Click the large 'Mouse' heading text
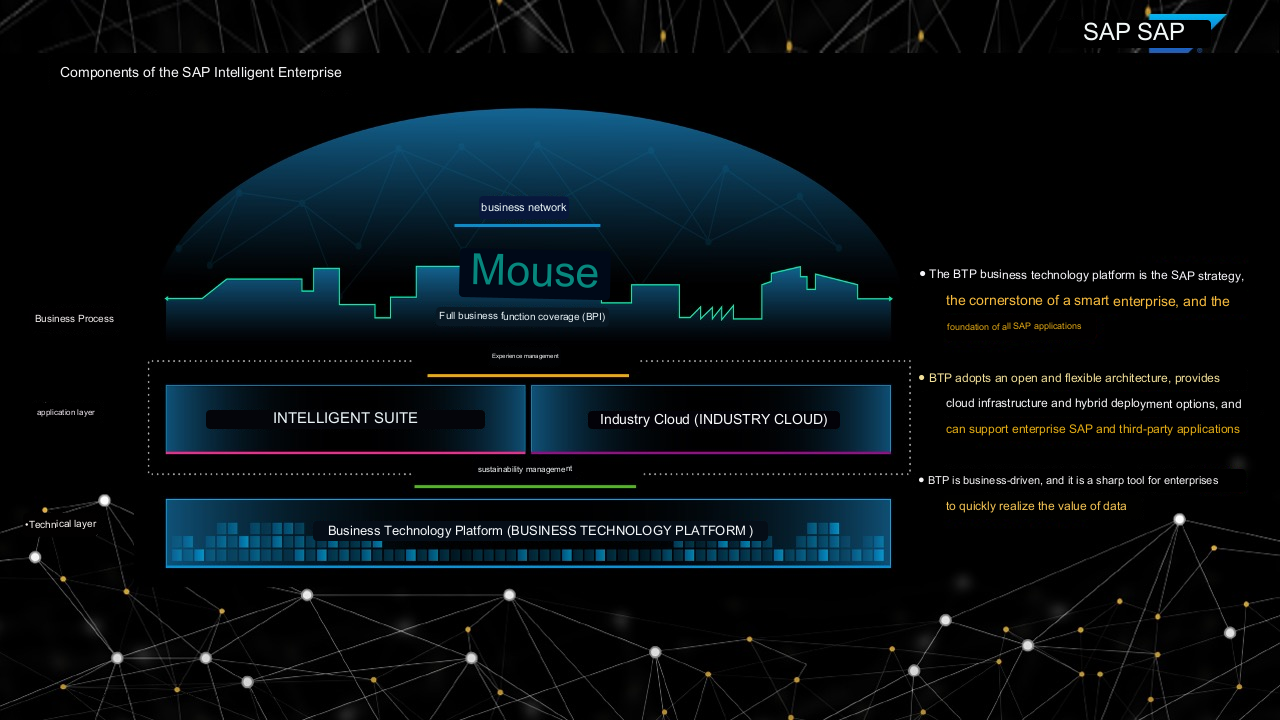The image size is (1280, 720). (x=535, y=271)
